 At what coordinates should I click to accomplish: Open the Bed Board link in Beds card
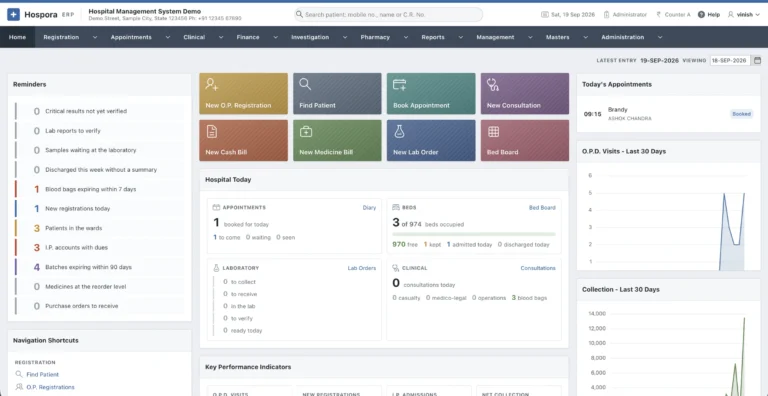542,208
